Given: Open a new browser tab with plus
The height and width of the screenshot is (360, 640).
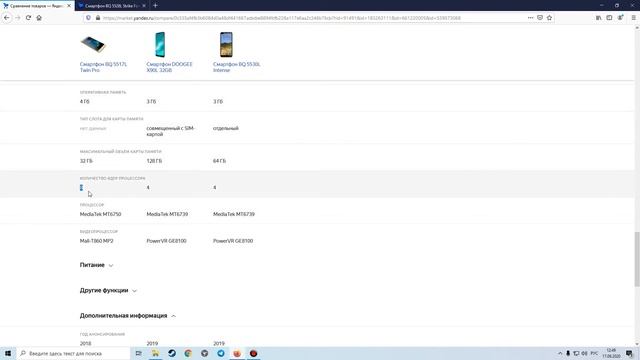Looking at the screenshot, I should point(156,6).
